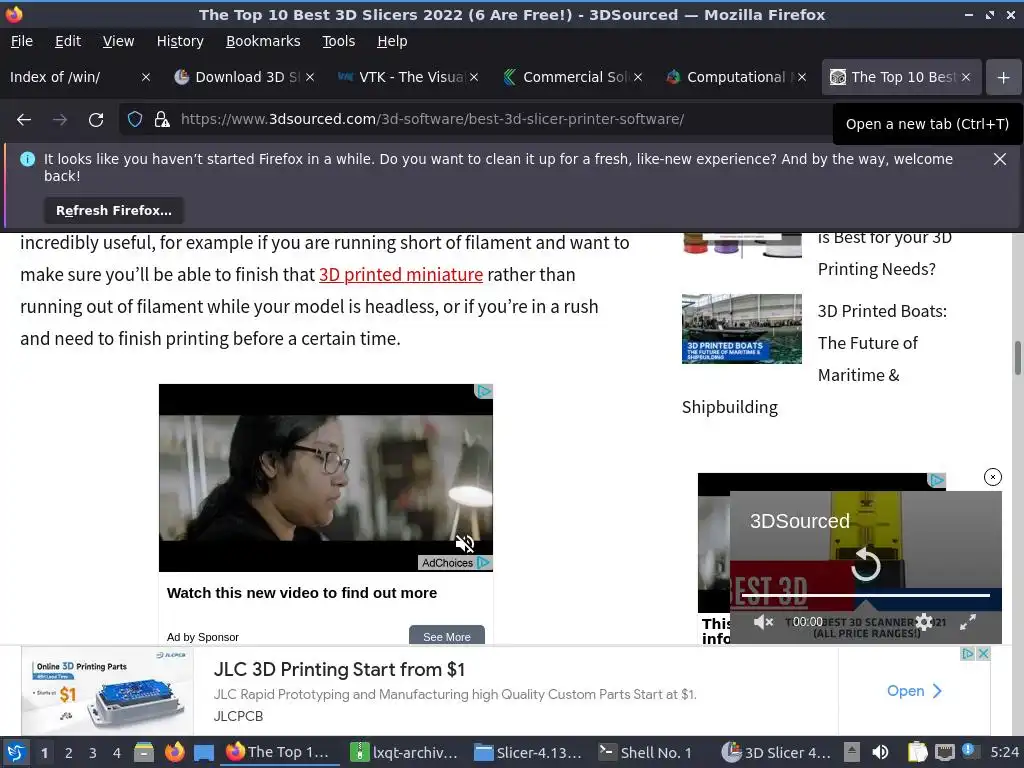Open the File menu
1024x768 pixels.
pos(22,41)
